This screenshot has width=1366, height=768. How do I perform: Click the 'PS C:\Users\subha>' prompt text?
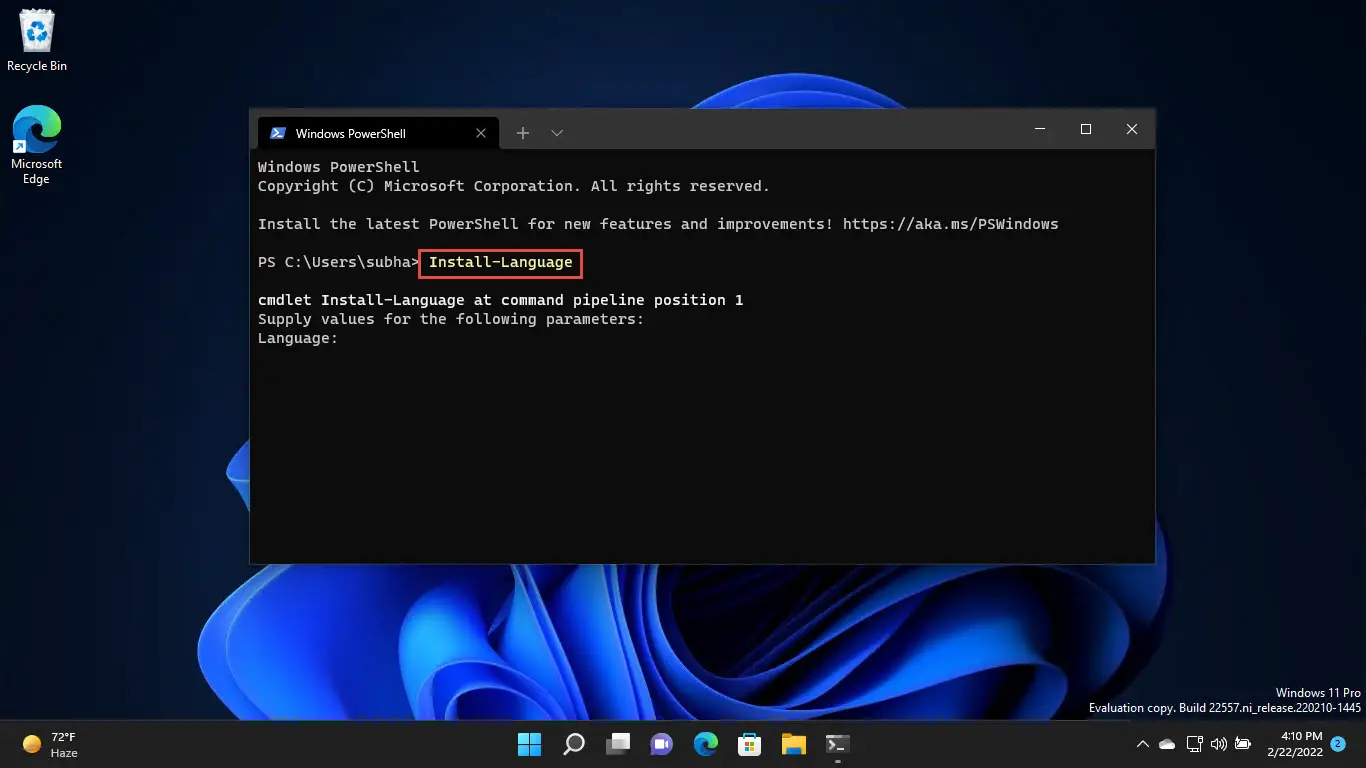pos(338,262)
